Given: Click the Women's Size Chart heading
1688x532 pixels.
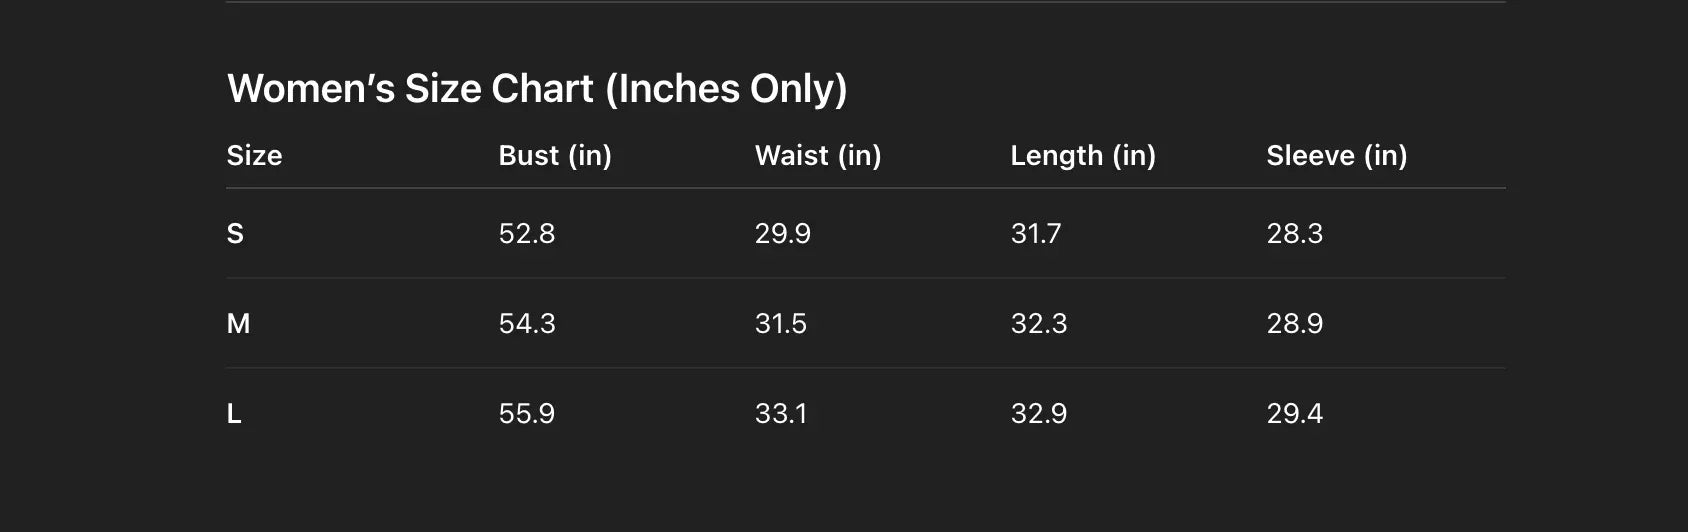Looking at the screenshot, I should tap(537, 89).
